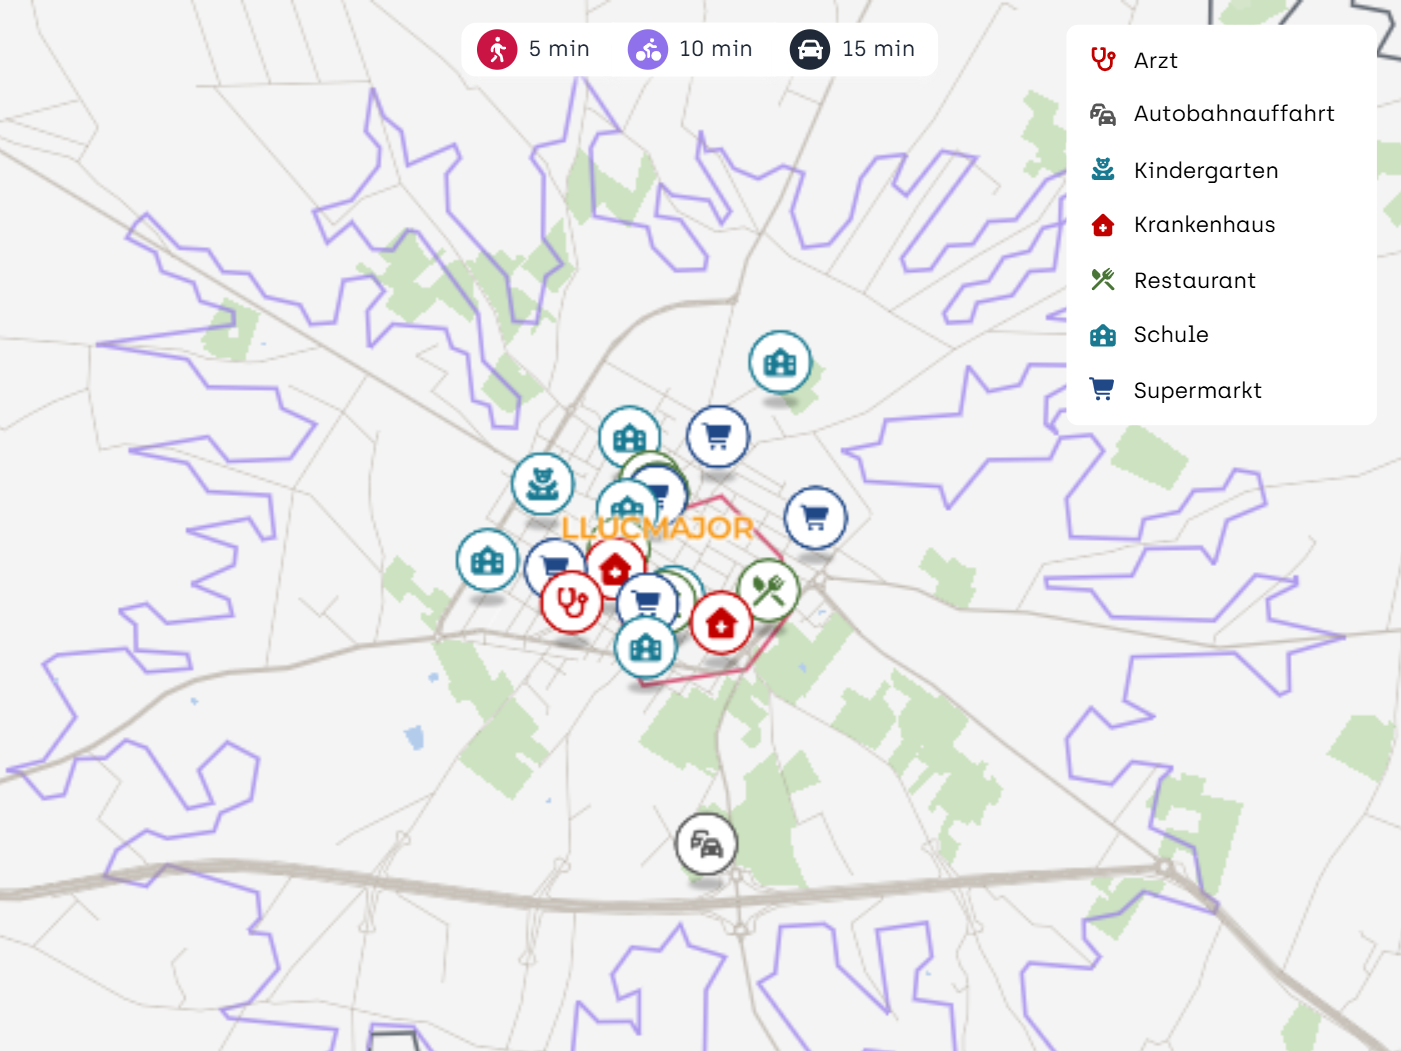This screenshot has width=1401, height=1051.
Task: Filter map by Arzt category
Action: (x=1155, y=61)
